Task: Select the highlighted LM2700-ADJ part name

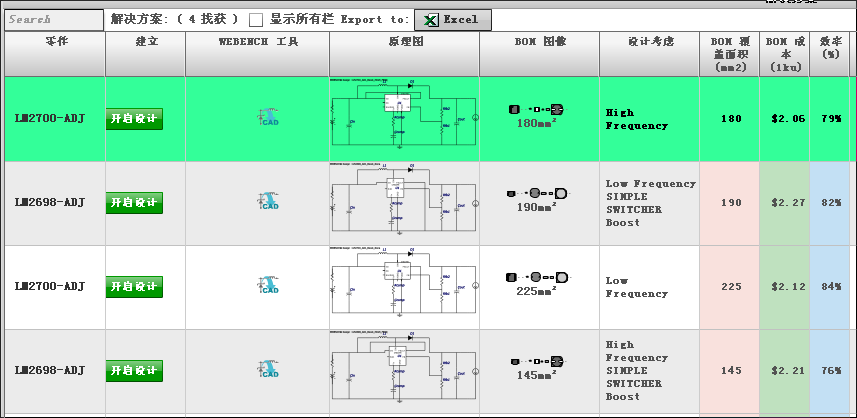Action: click(x=50, y=119)
